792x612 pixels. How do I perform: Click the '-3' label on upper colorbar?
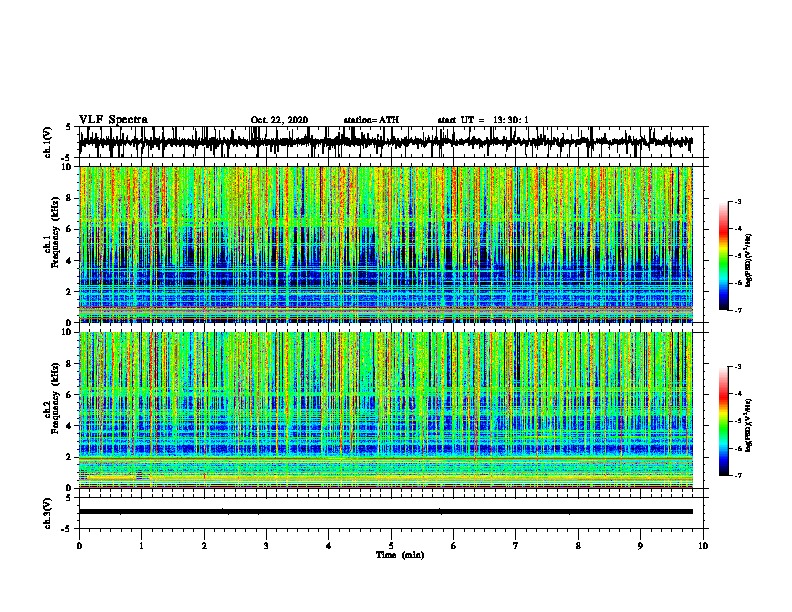(x=737, y=201)
